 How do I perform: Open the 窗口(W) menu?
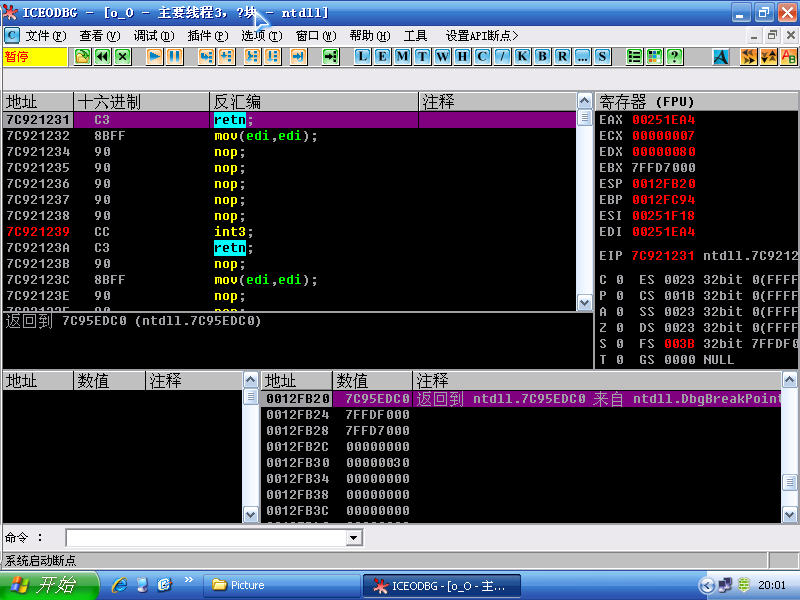click(316, 36)
